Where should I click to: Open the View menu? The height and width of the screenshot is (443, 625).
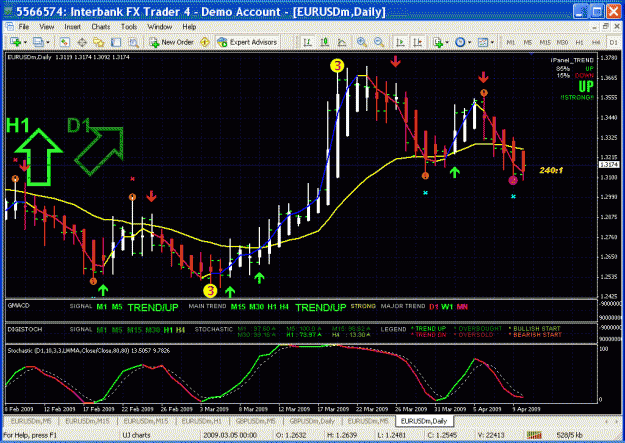point(47,27)
